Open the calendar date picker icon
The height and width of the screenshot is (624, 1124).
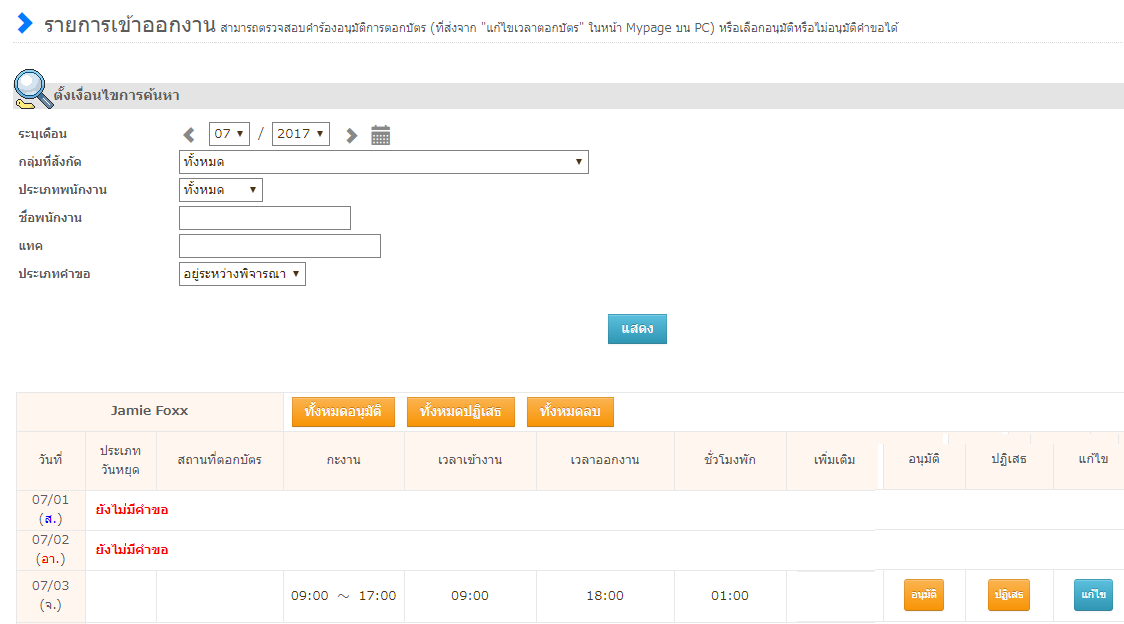pyautogui.click(x=380, y=135)
